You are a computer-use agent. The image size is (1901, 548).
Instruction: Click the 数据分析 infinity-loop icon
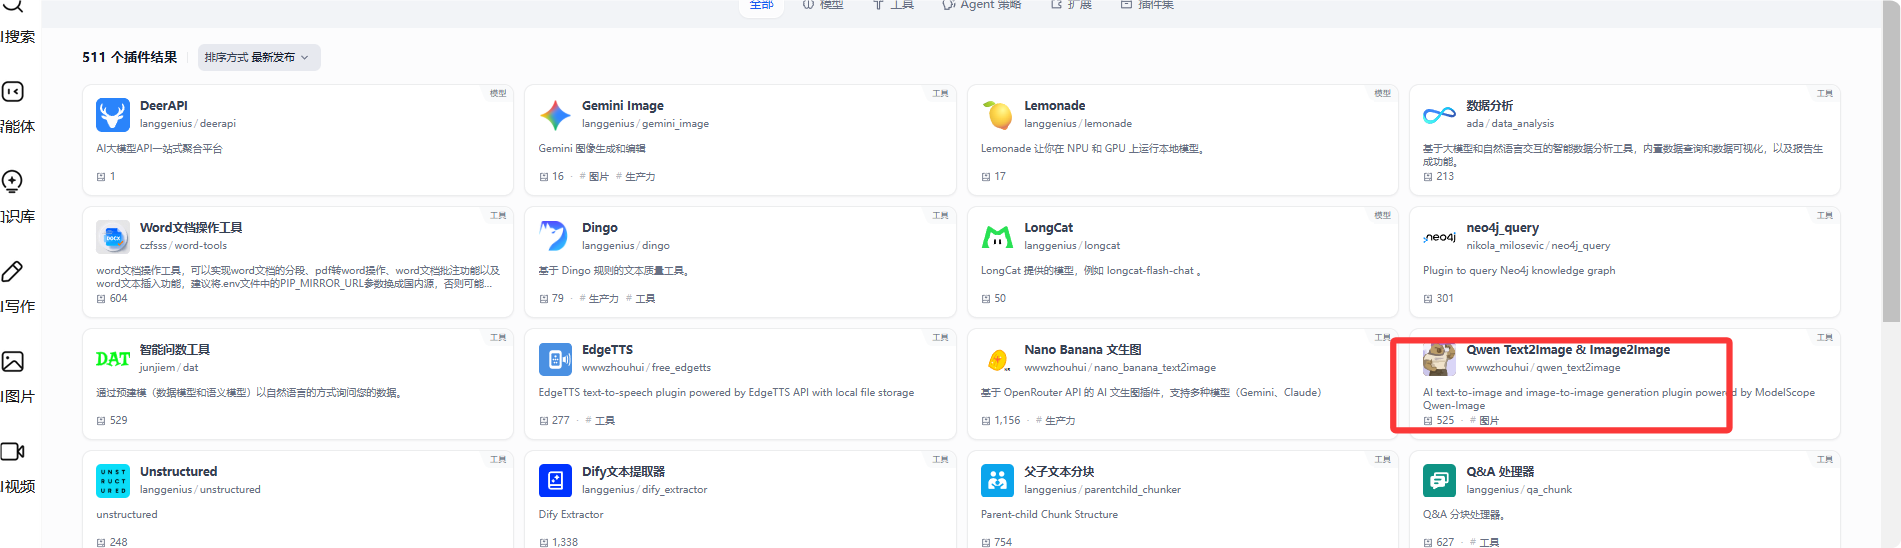coord(1439,115)
